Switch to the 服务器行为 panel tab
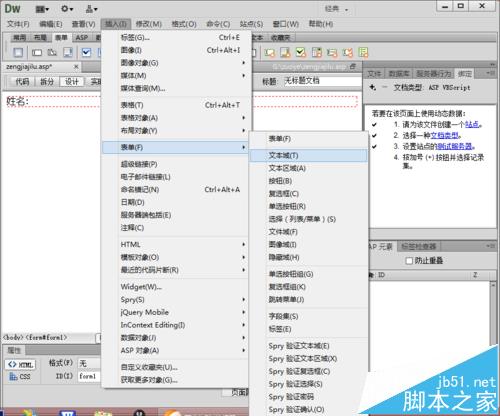 click(x=433, y=74)
